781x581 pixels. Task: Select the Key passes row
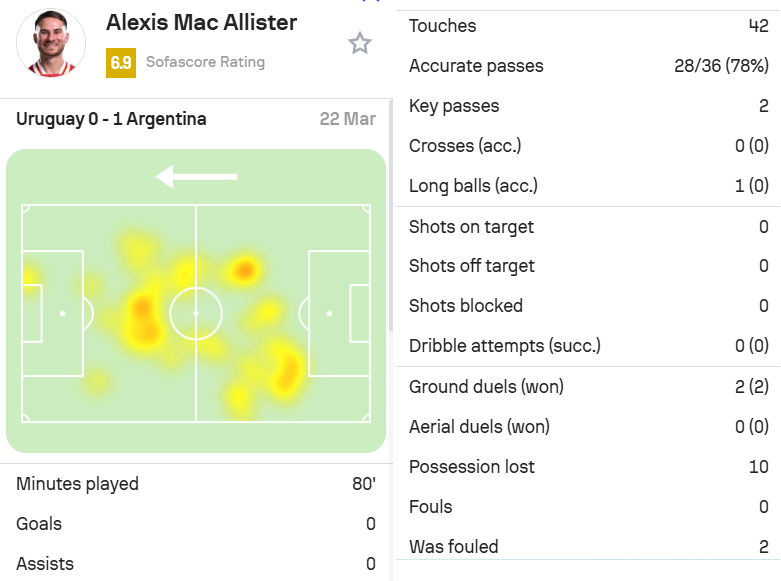coord(588,106)
